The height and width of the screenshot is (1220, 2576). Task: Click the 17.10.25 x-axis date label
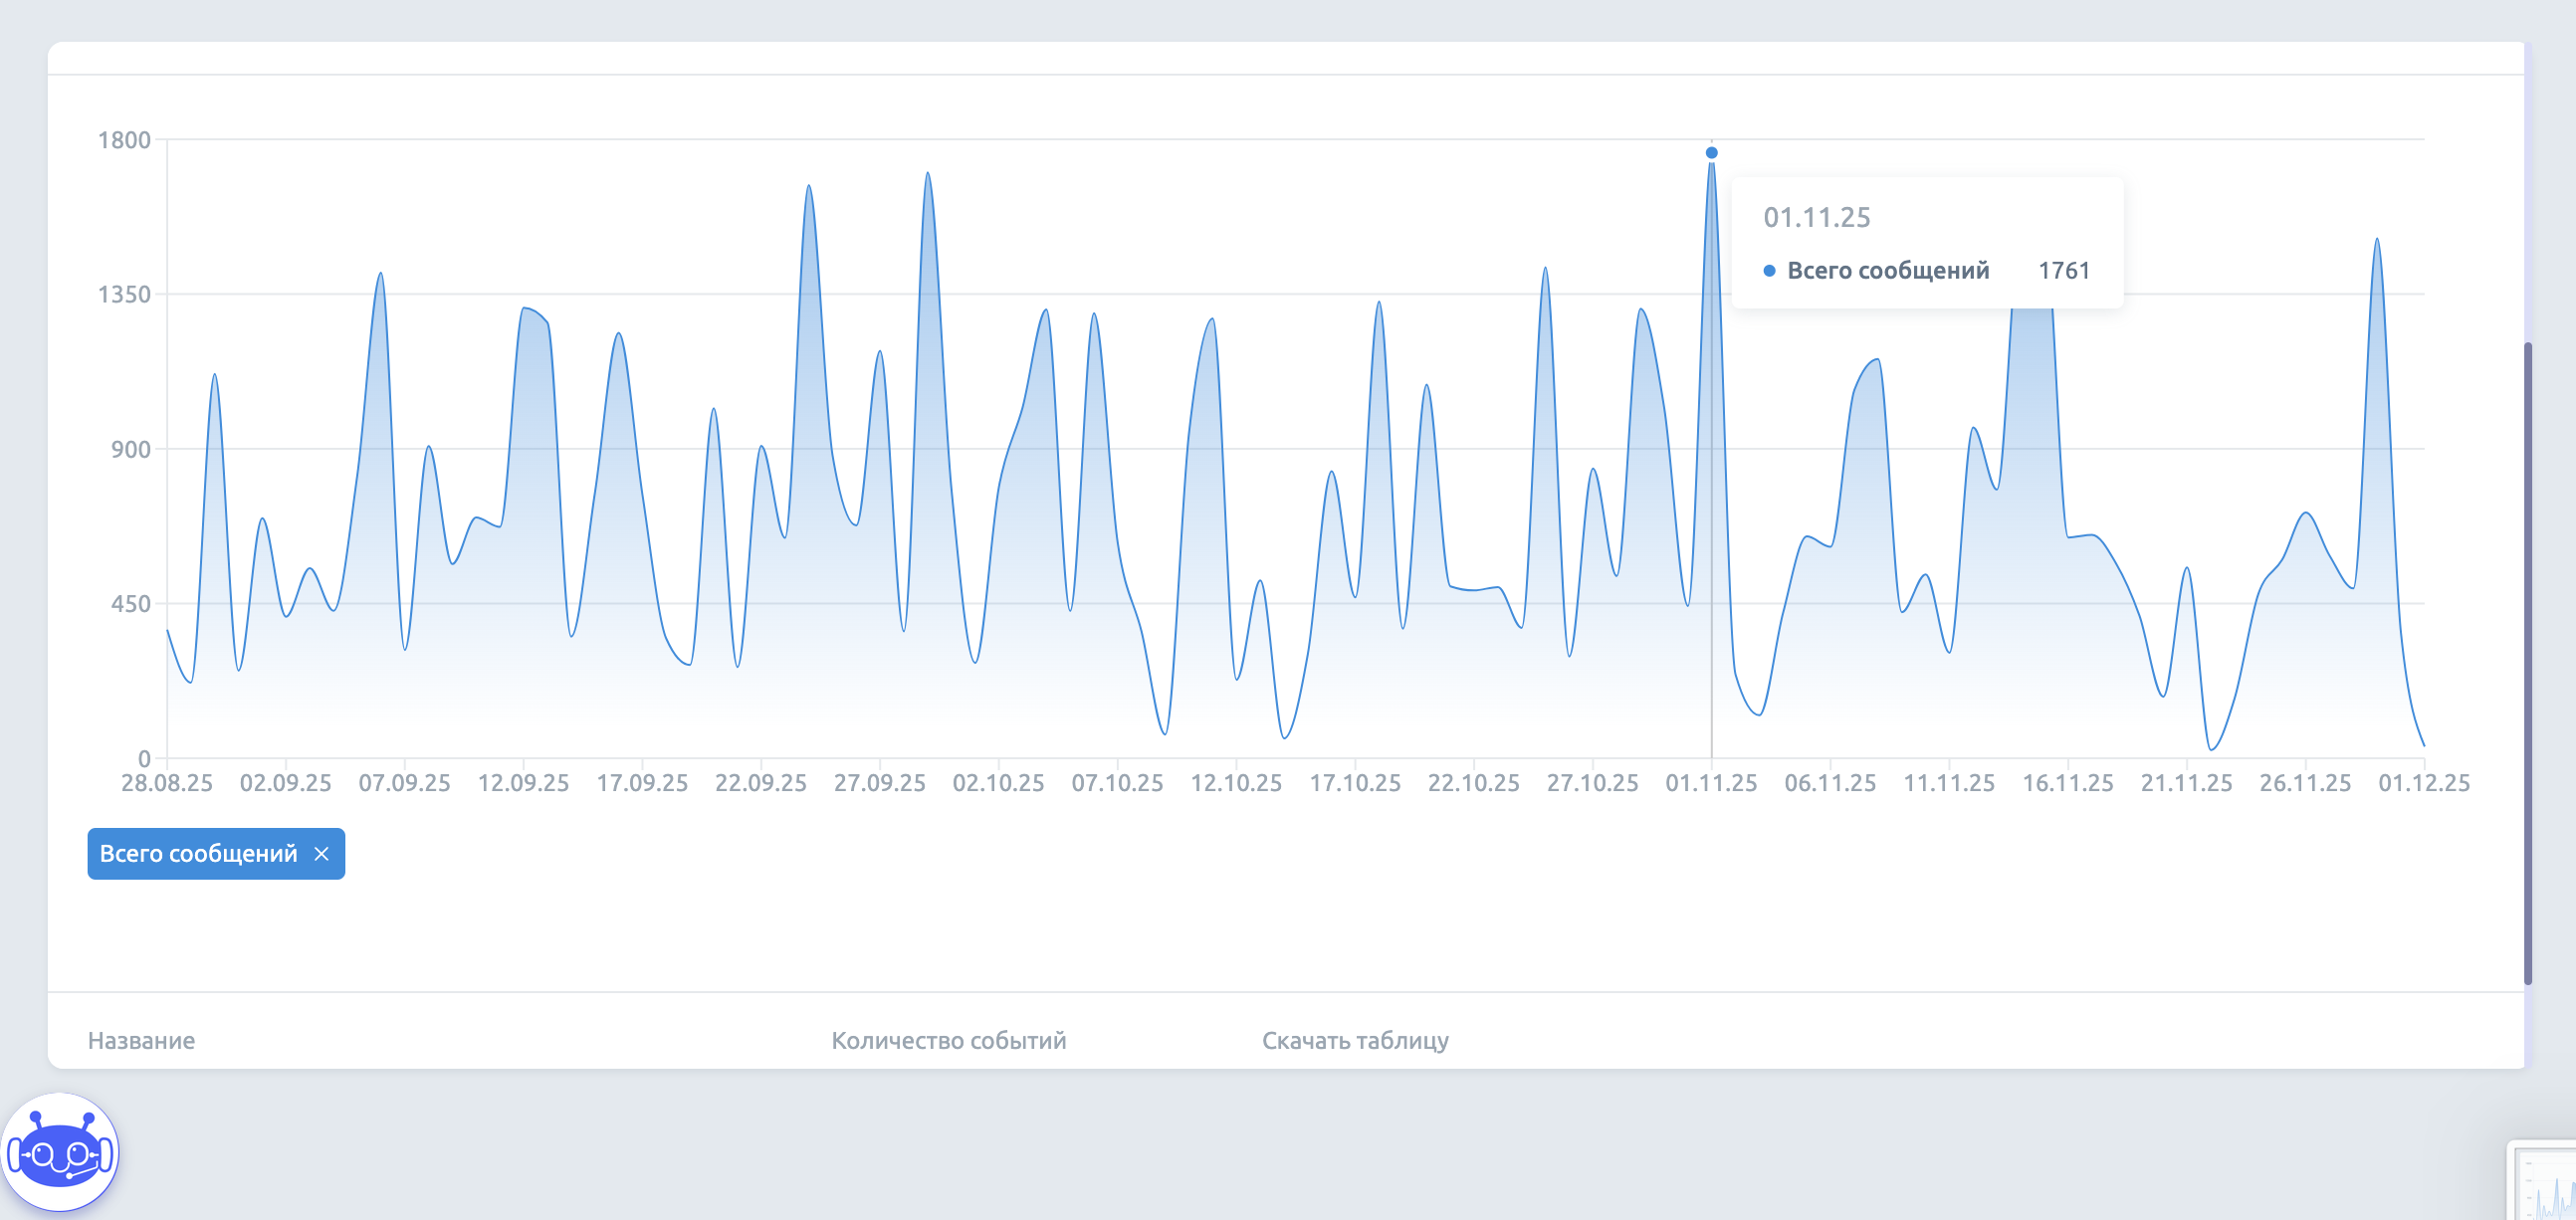point(1354,783)
